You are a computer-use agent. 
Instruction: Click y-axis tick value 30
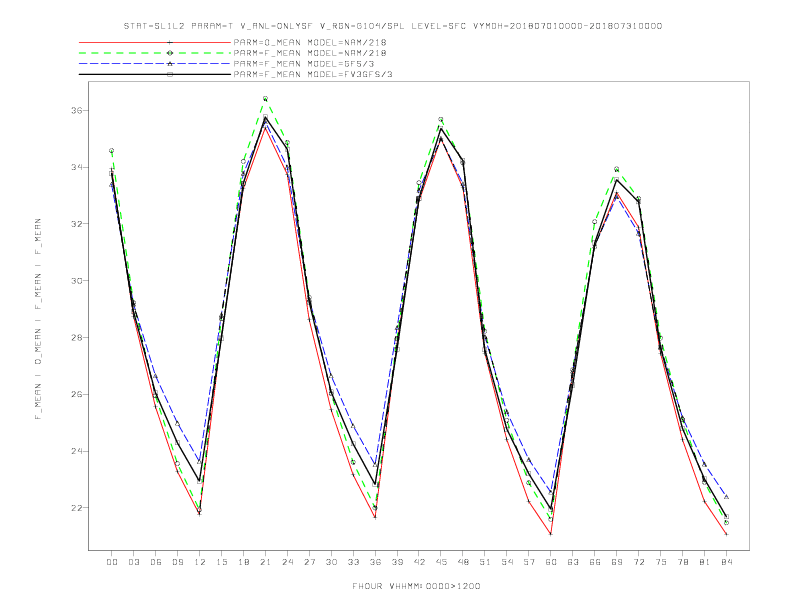pos(76,281)
